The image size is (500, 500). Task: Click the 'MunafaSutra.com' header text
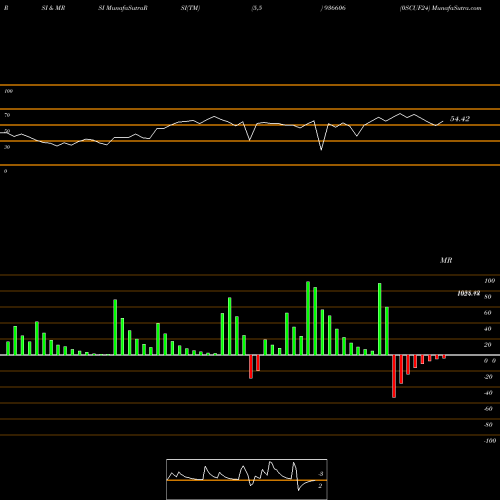pyautogui.click(x=456, y=8)
